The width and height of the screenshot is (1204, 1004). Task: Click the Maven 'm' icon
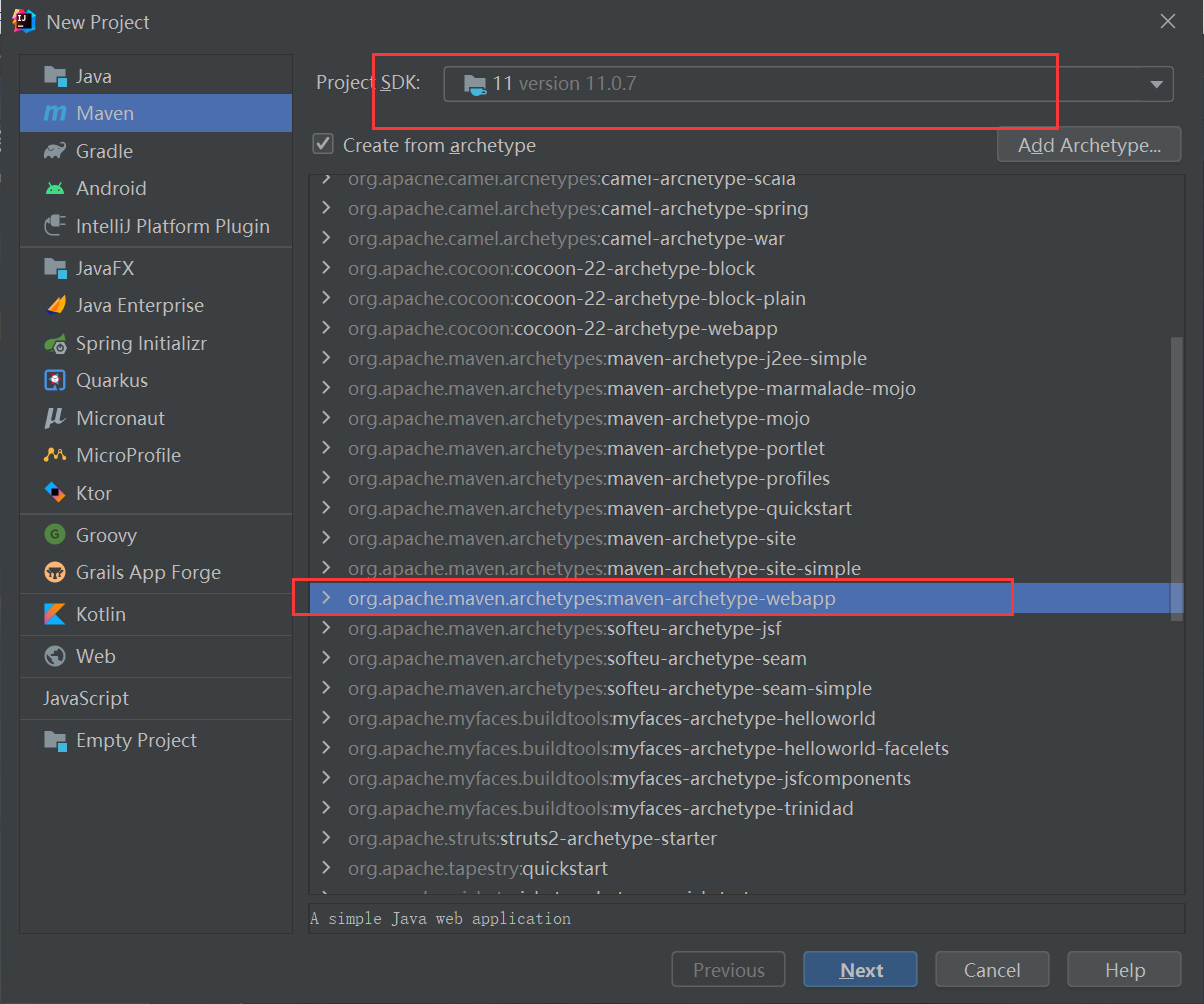[55, 114]
